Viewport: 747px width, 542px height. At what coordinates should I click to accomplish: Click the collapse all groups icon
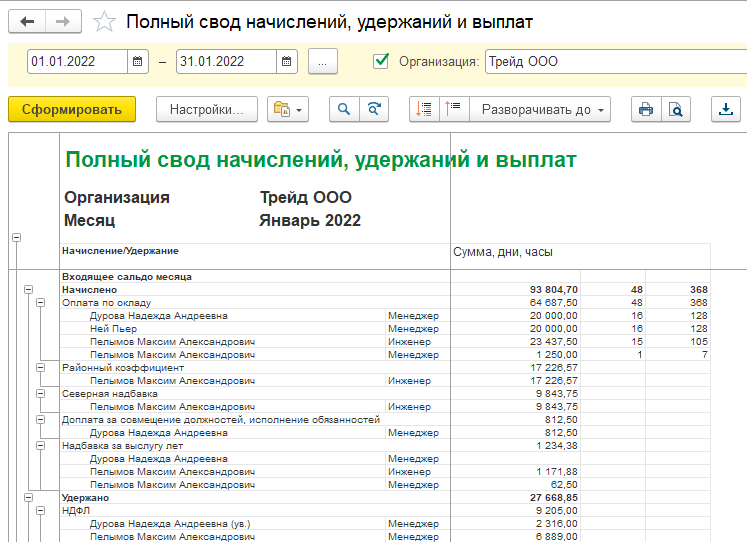click(x=455, y=109)
